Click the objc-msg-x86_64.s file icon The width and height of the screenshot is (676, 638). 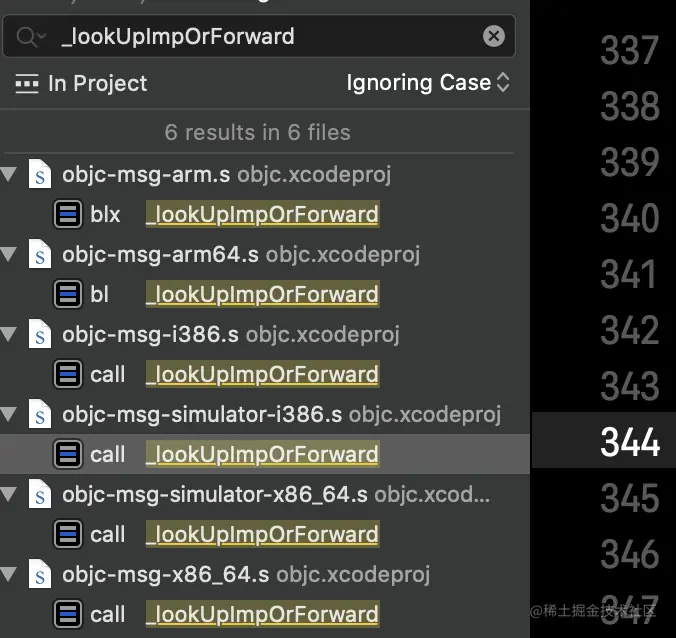(40, 575)
